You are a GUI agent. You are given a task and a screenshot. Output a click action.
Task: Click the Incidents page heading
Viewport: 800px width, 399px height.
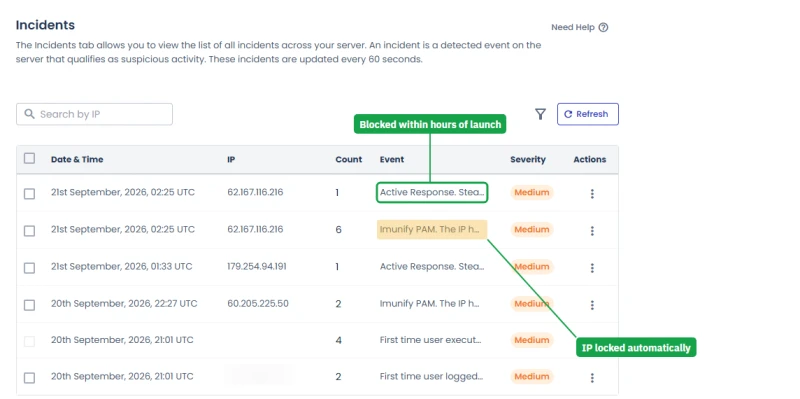(x=45, y=25)
